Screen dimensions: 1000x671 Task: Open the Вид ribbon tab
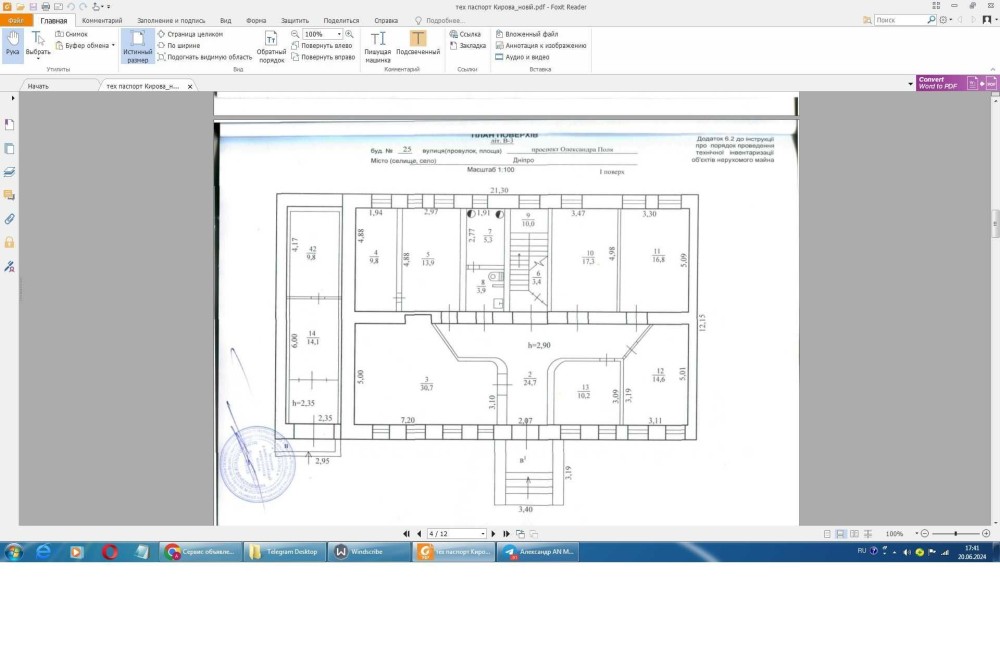226,20
